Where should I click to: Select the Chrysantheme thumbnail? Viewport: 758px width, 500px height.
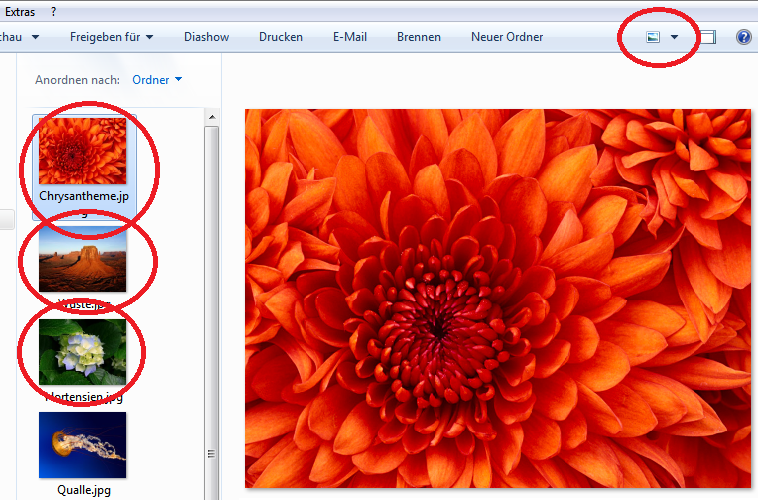[x=82, y=151]
